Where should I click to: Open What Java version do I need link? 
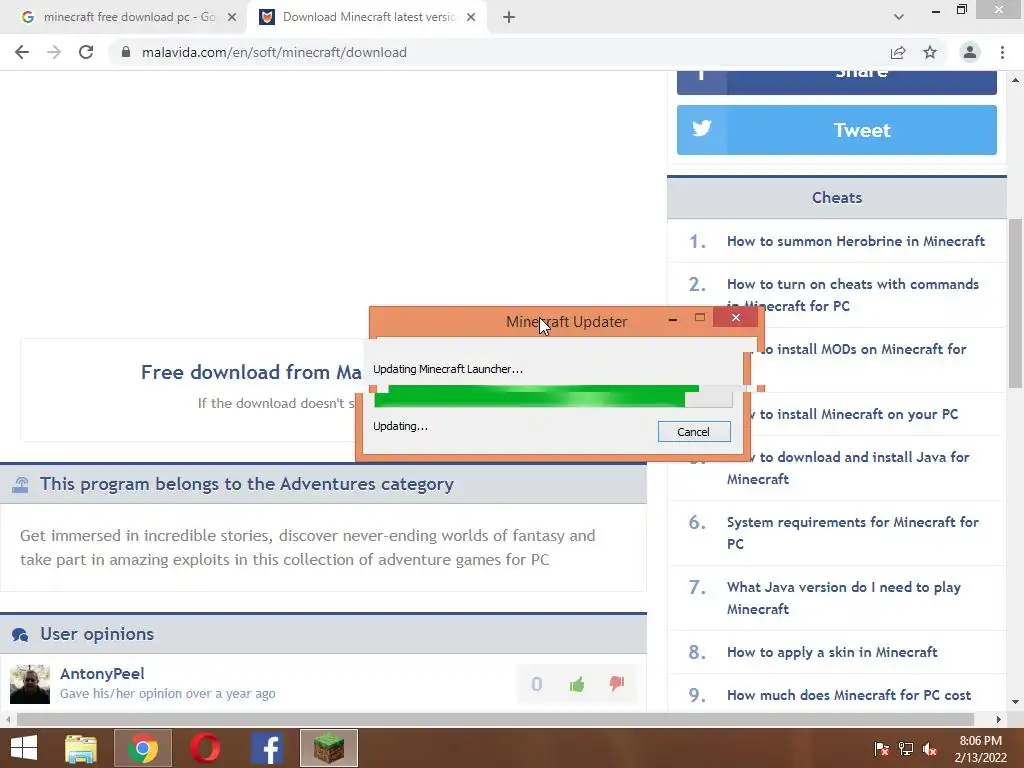pos(844,598)
